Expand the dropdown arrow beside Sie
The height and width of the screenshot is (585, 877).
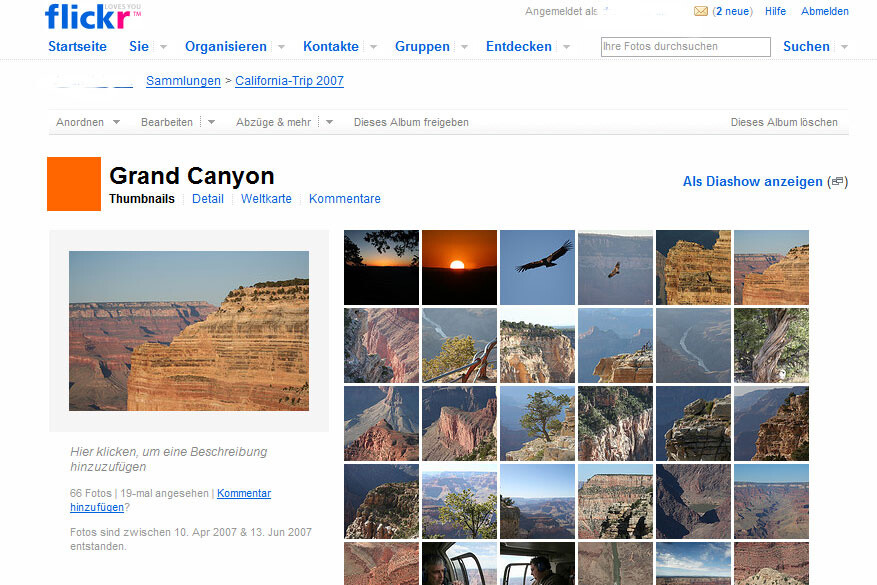point(163,47)
